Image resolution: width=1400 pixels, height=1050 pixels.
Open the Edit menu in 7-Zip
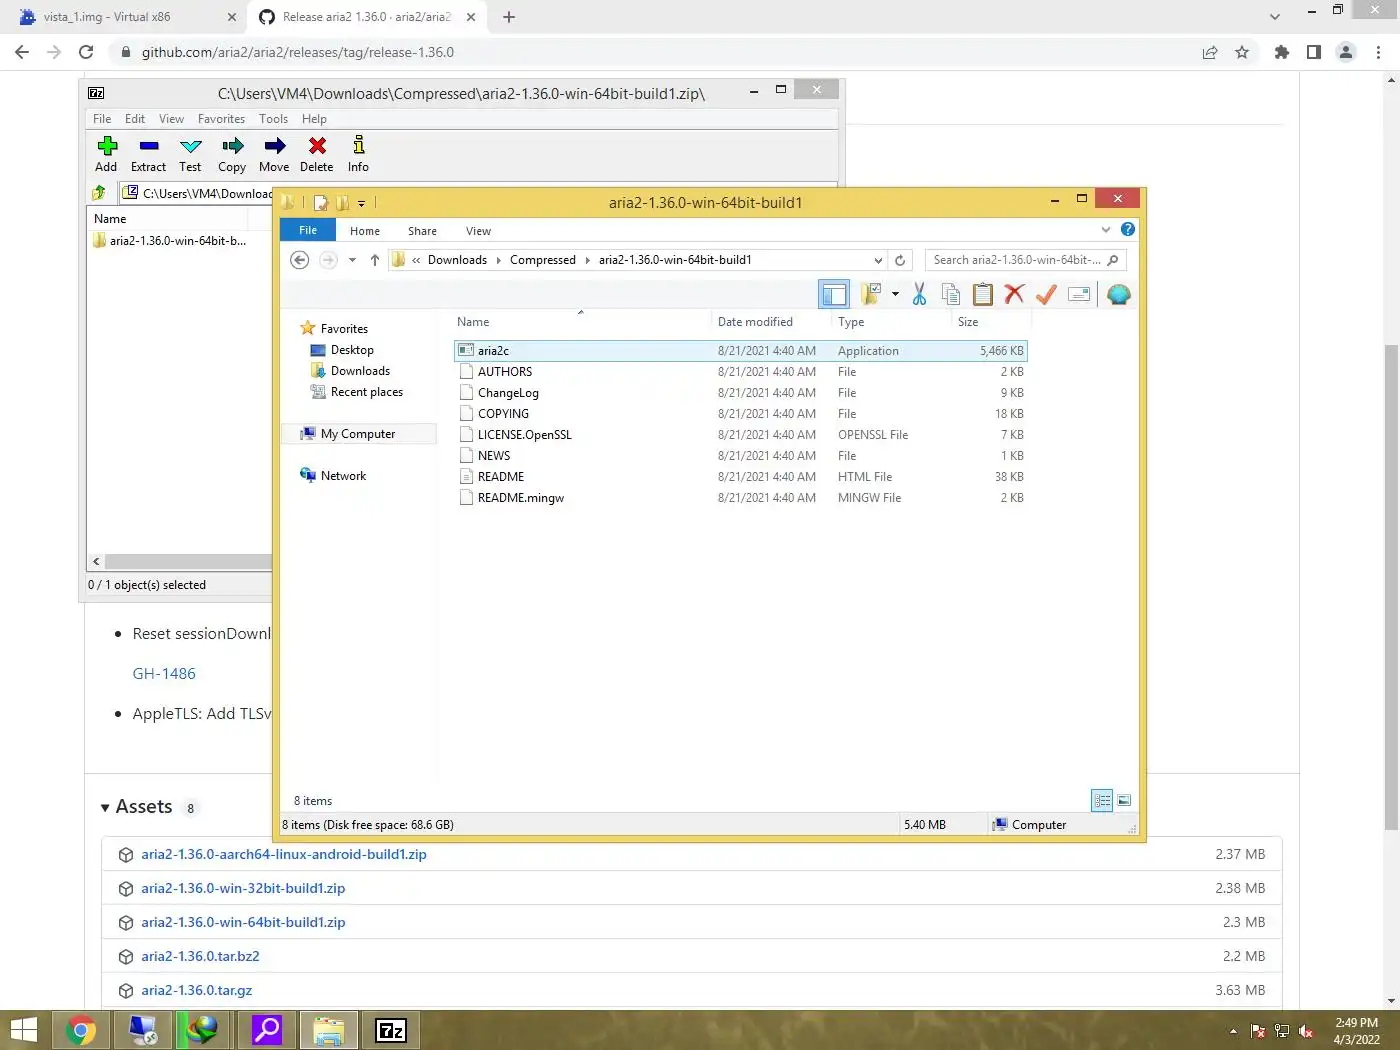tap(135, 118)
